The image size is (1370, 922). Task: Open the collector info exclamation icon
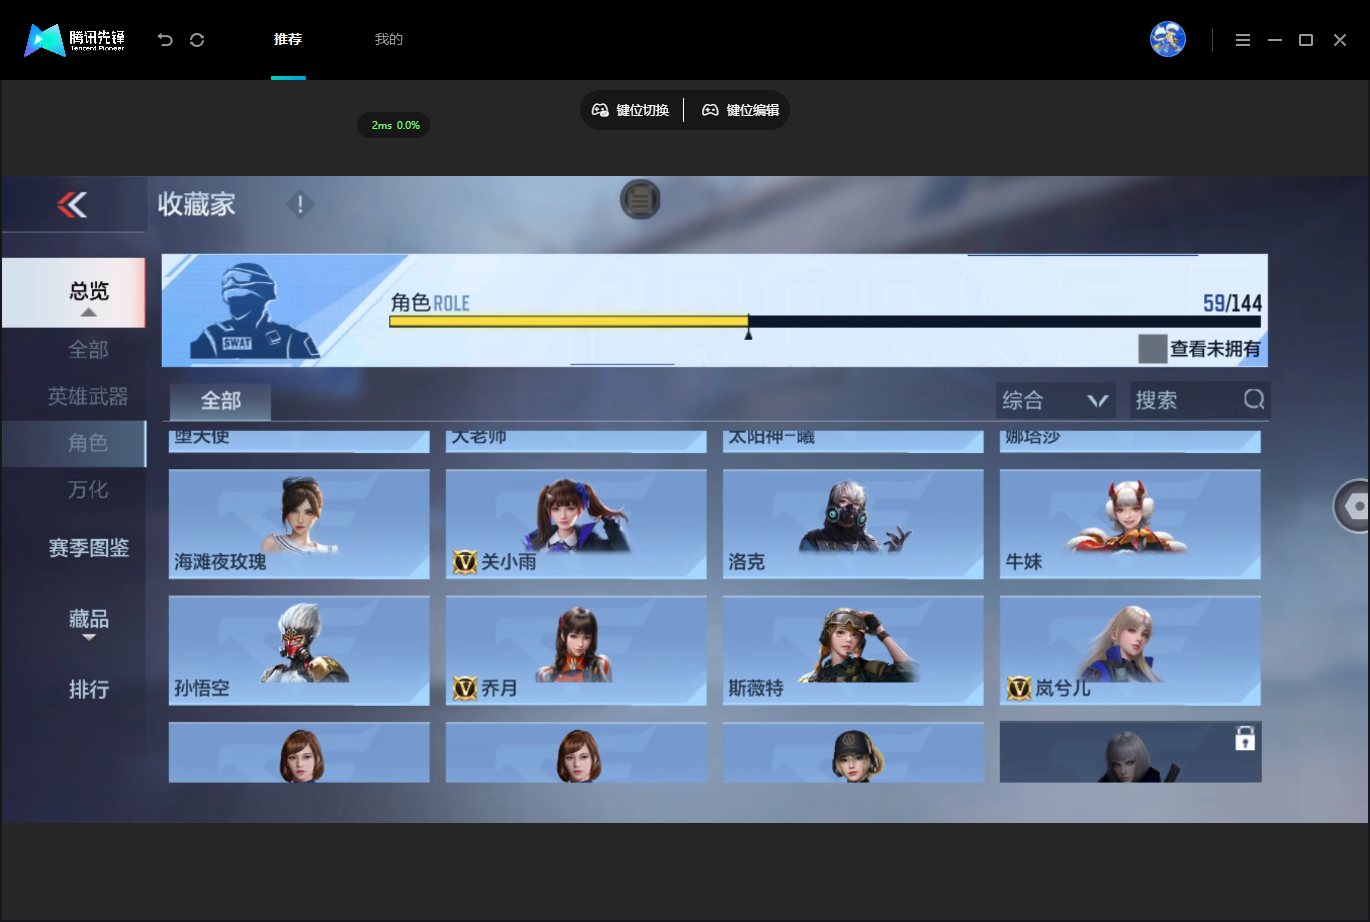tap(300, 204)
